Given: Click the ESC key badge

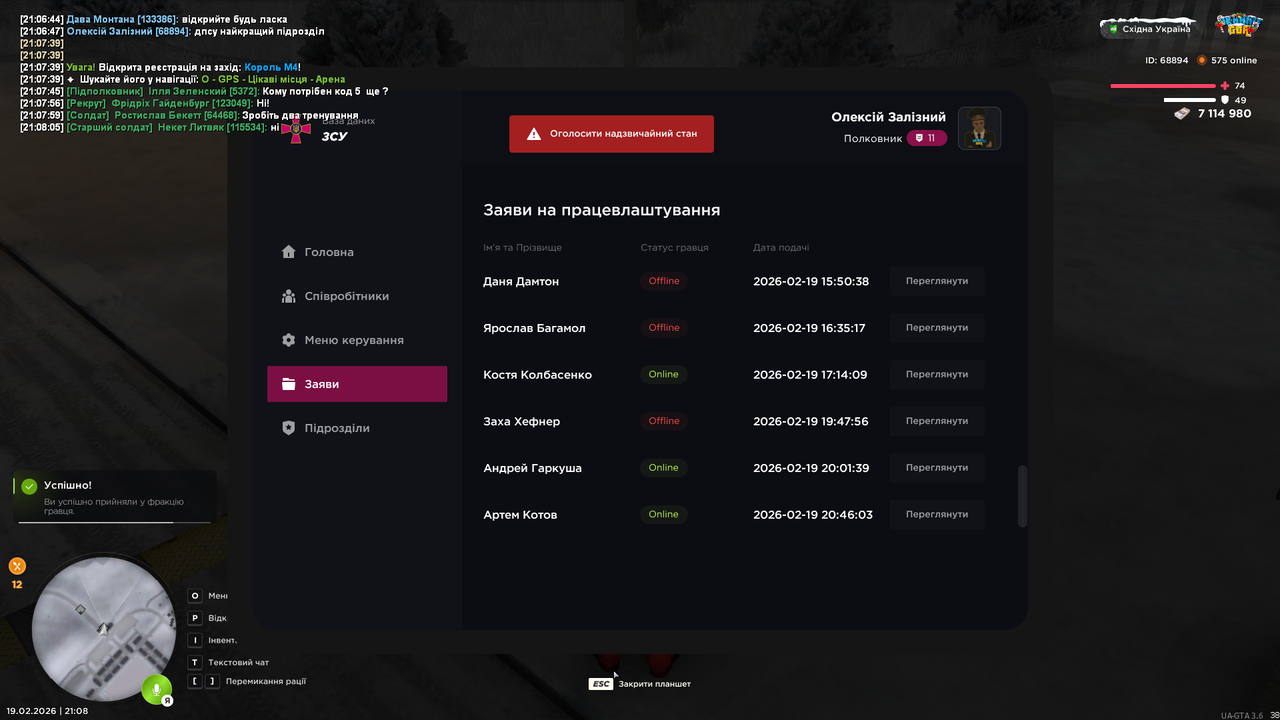Looking at the screenshot, I should click(600, 684).
